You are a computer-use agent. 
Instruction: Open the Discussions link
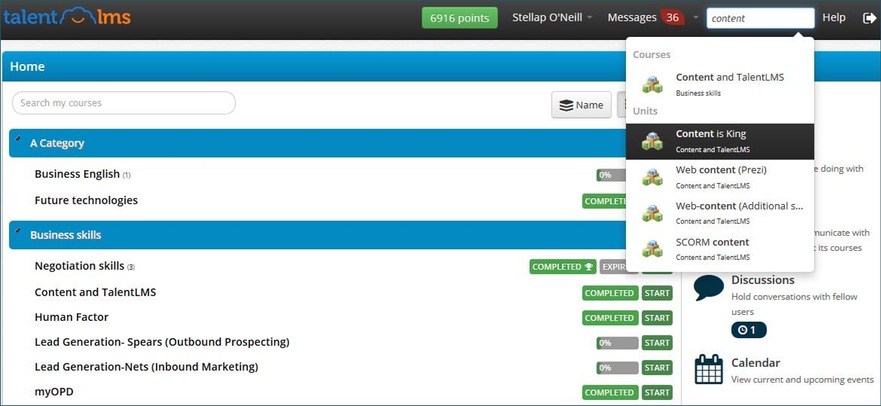click(x=763, y=280)
